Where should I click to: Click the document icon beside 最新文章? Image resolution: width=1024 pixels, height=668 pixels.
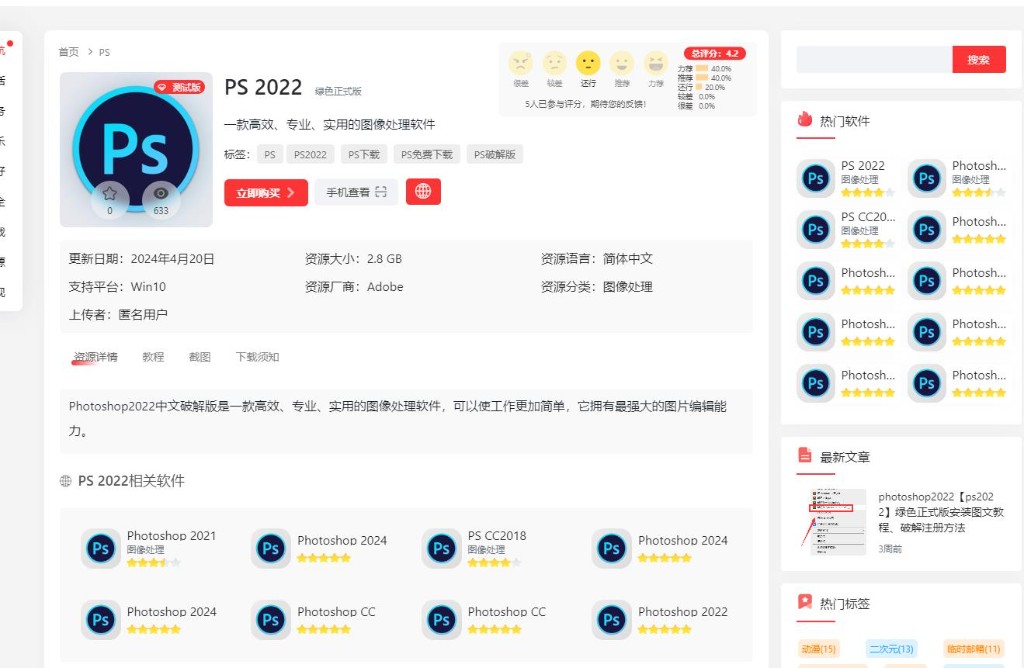tap(805, 455)
